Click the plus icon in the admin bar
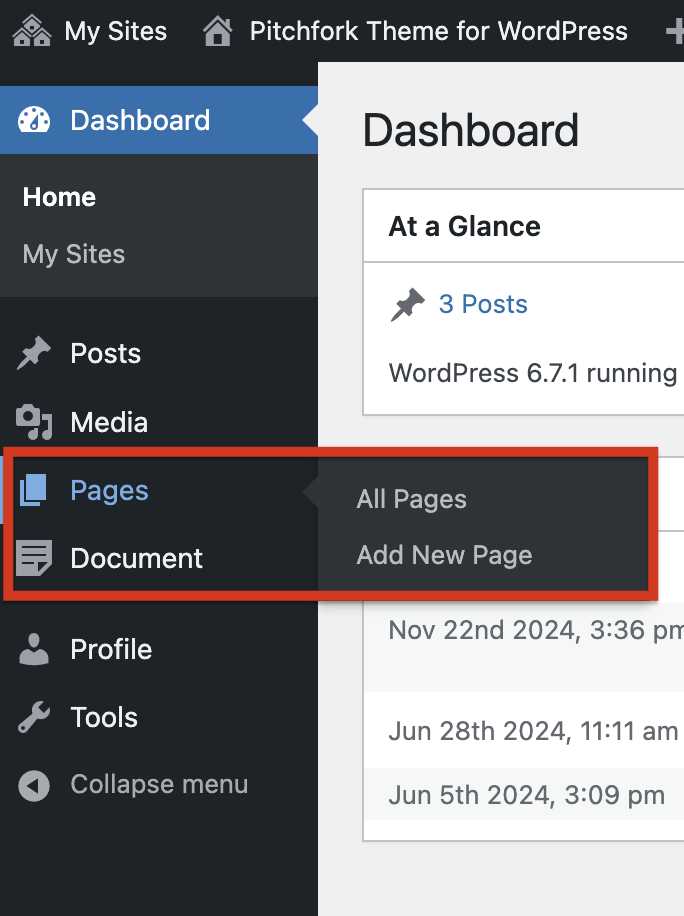This screenshot has width=684, height=916. tap(675, 31)
